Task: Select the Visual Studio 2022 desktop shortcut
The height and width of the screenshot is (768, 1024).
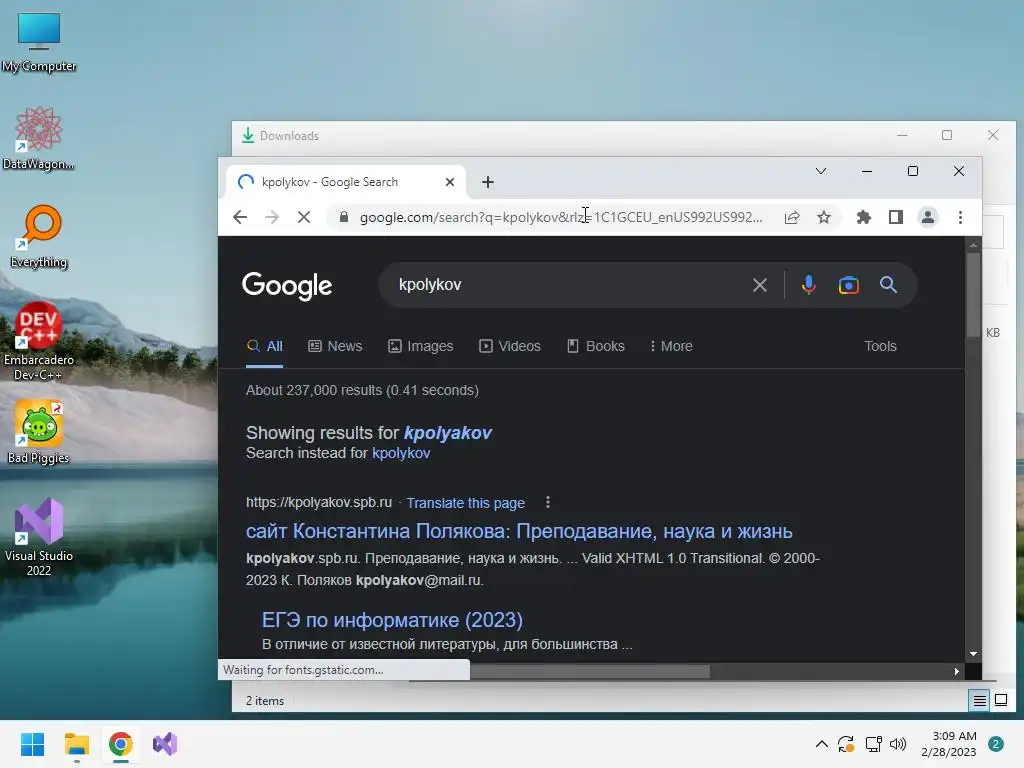Action: 39,537
